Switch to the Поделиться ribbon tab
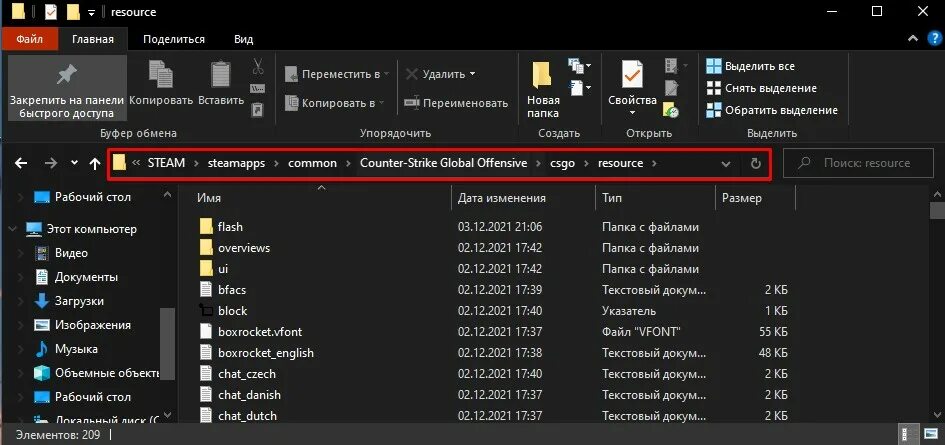This screenshot has width=945, height=445. coord(174,39)
